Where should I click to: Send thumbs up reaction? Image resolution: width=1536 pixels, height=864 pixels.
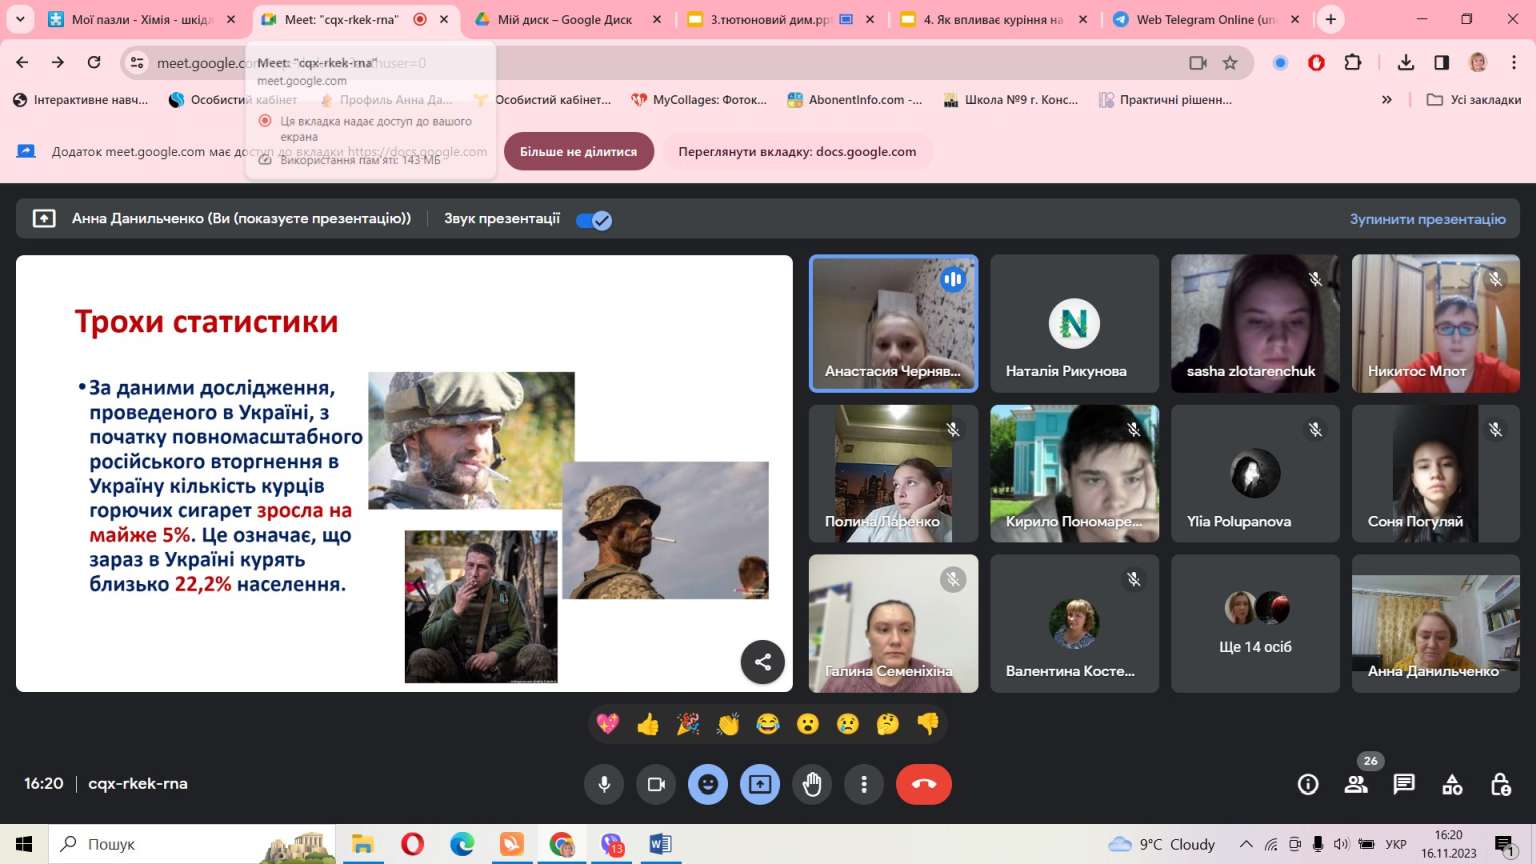[648, 723]
